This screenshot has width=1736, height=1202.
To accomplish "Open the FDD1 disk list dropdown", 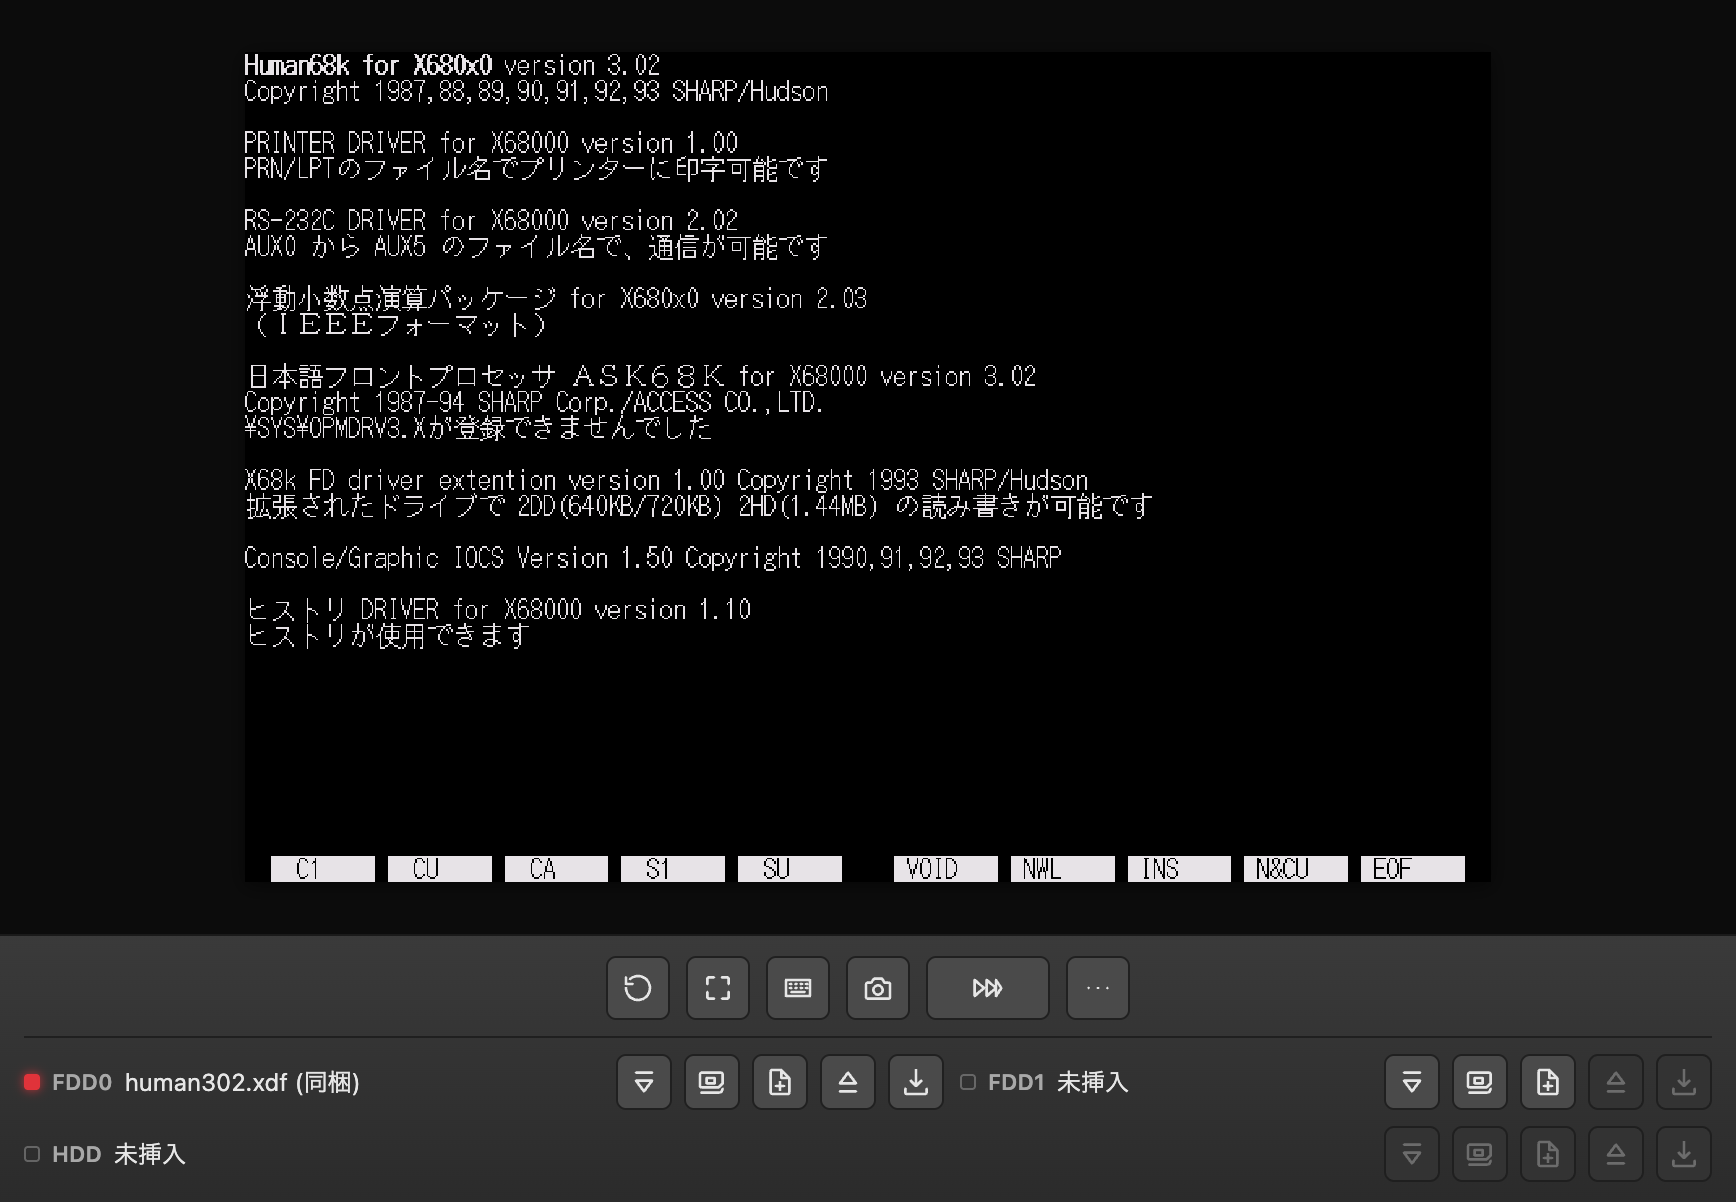I will (x=1412, y=1082).
